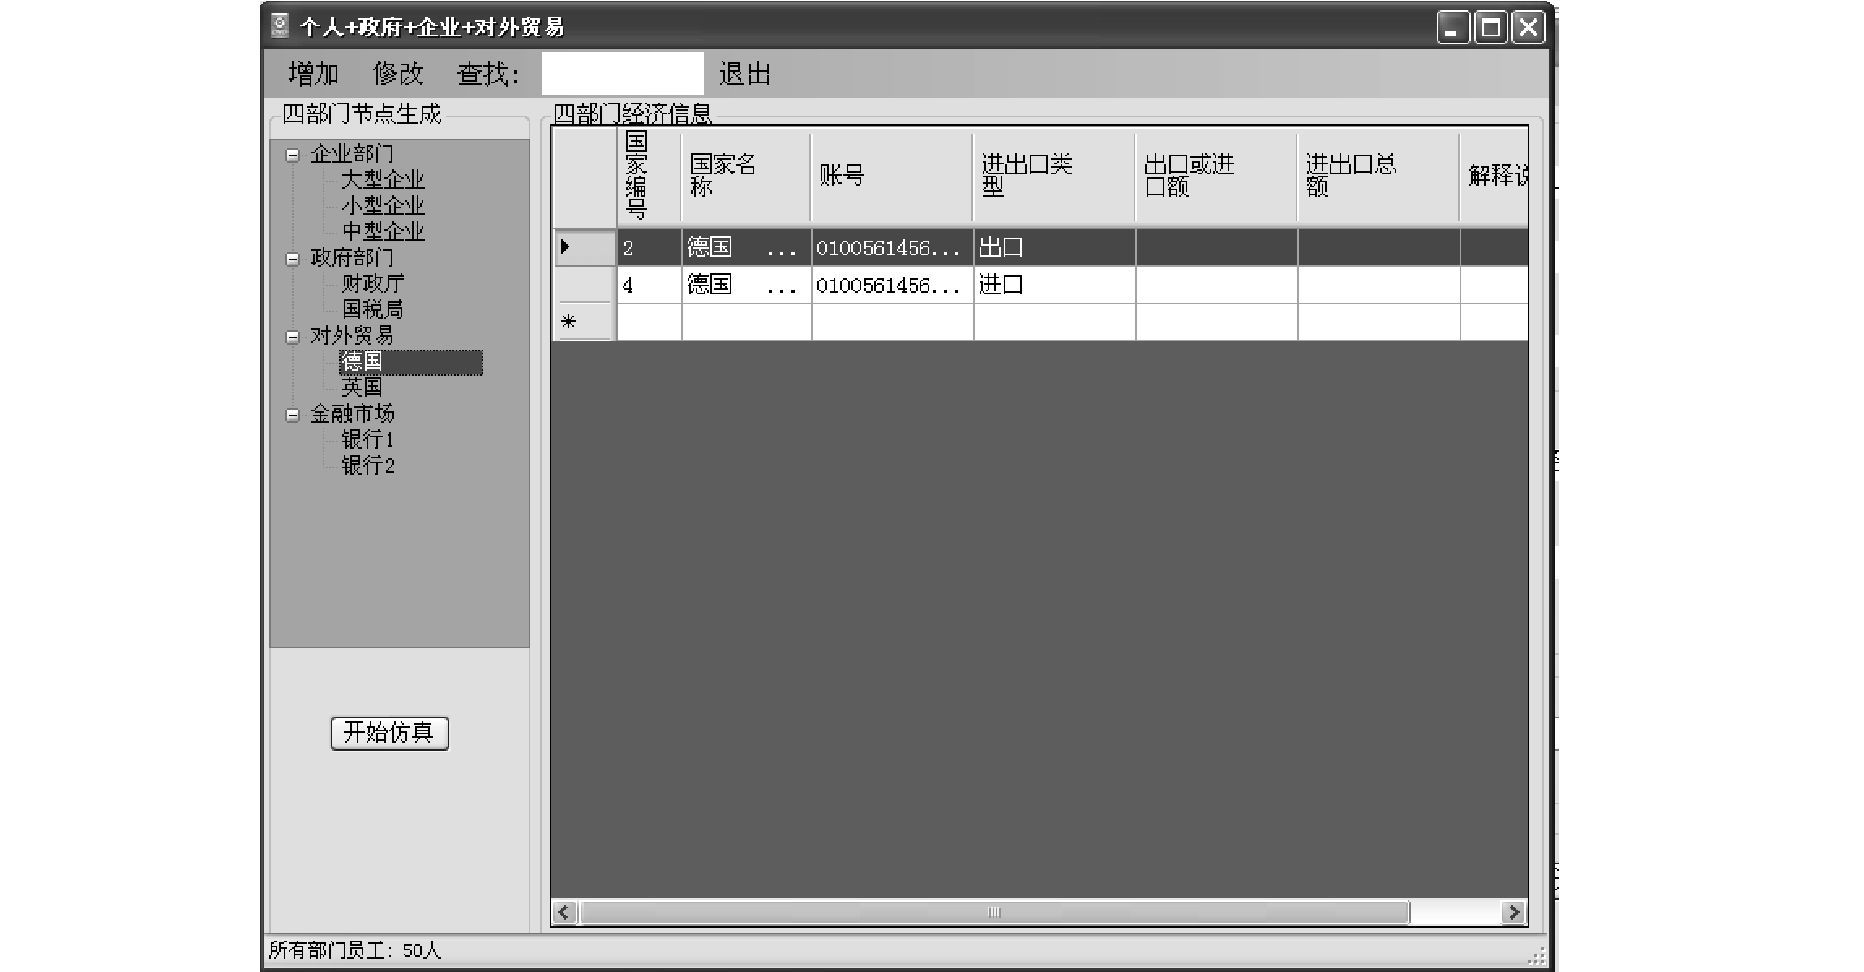Open the 修改 menu item

[x=398, y=74]
